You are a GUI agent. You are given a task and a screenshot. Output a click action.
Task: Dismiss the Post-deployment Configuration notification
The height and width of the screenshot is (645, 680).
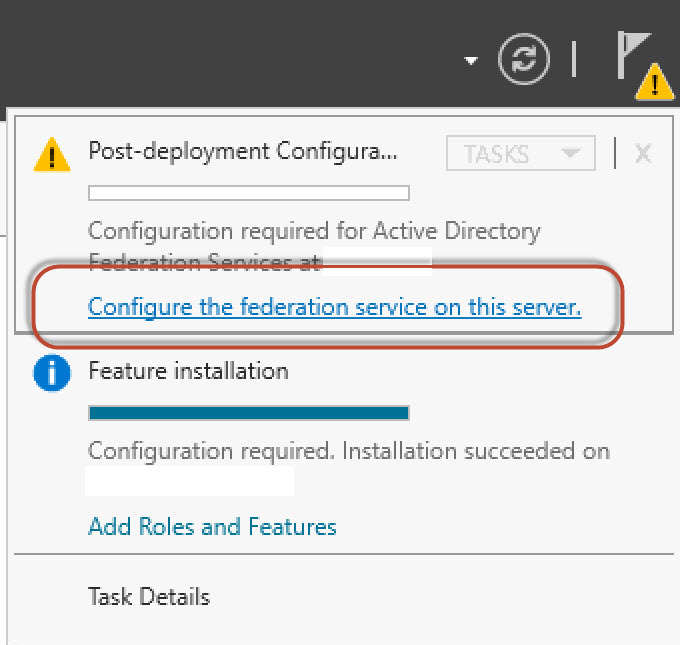643,153
